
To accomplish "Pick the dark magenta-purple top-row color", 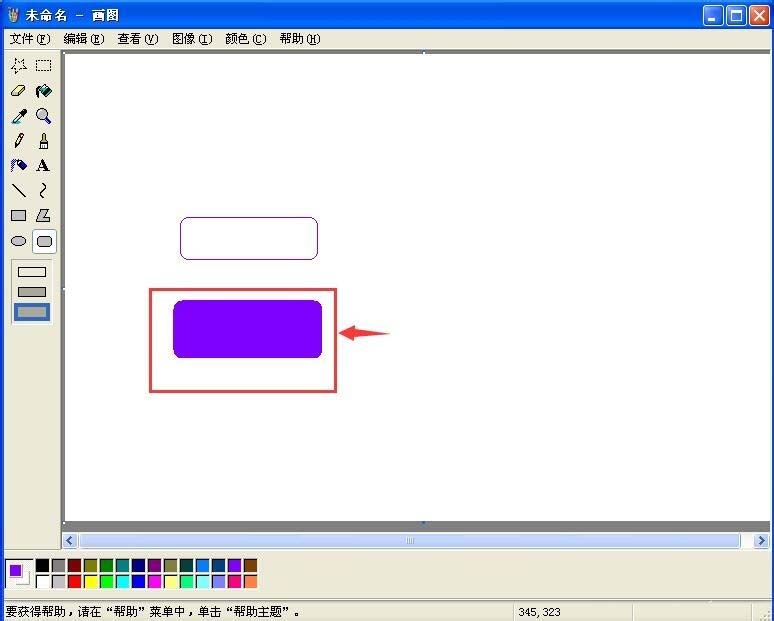I will pos(155,565).
